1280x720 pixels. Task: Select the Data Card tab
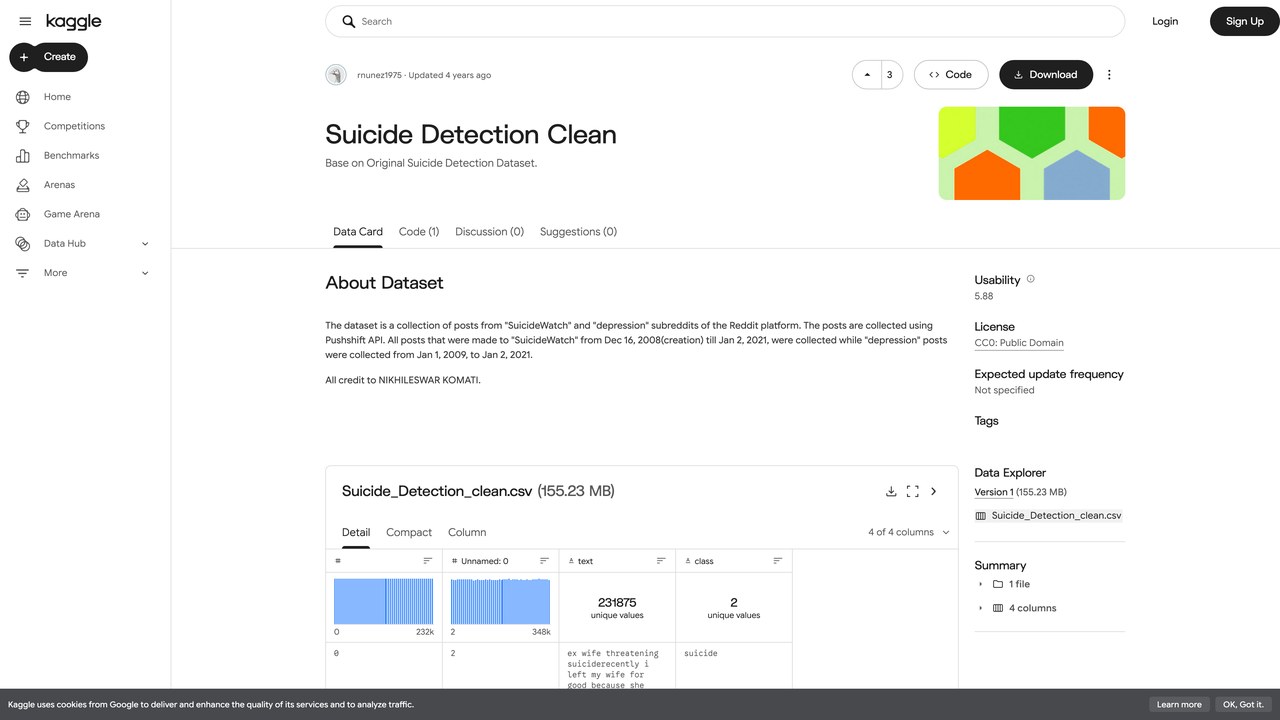pos(358,231)
